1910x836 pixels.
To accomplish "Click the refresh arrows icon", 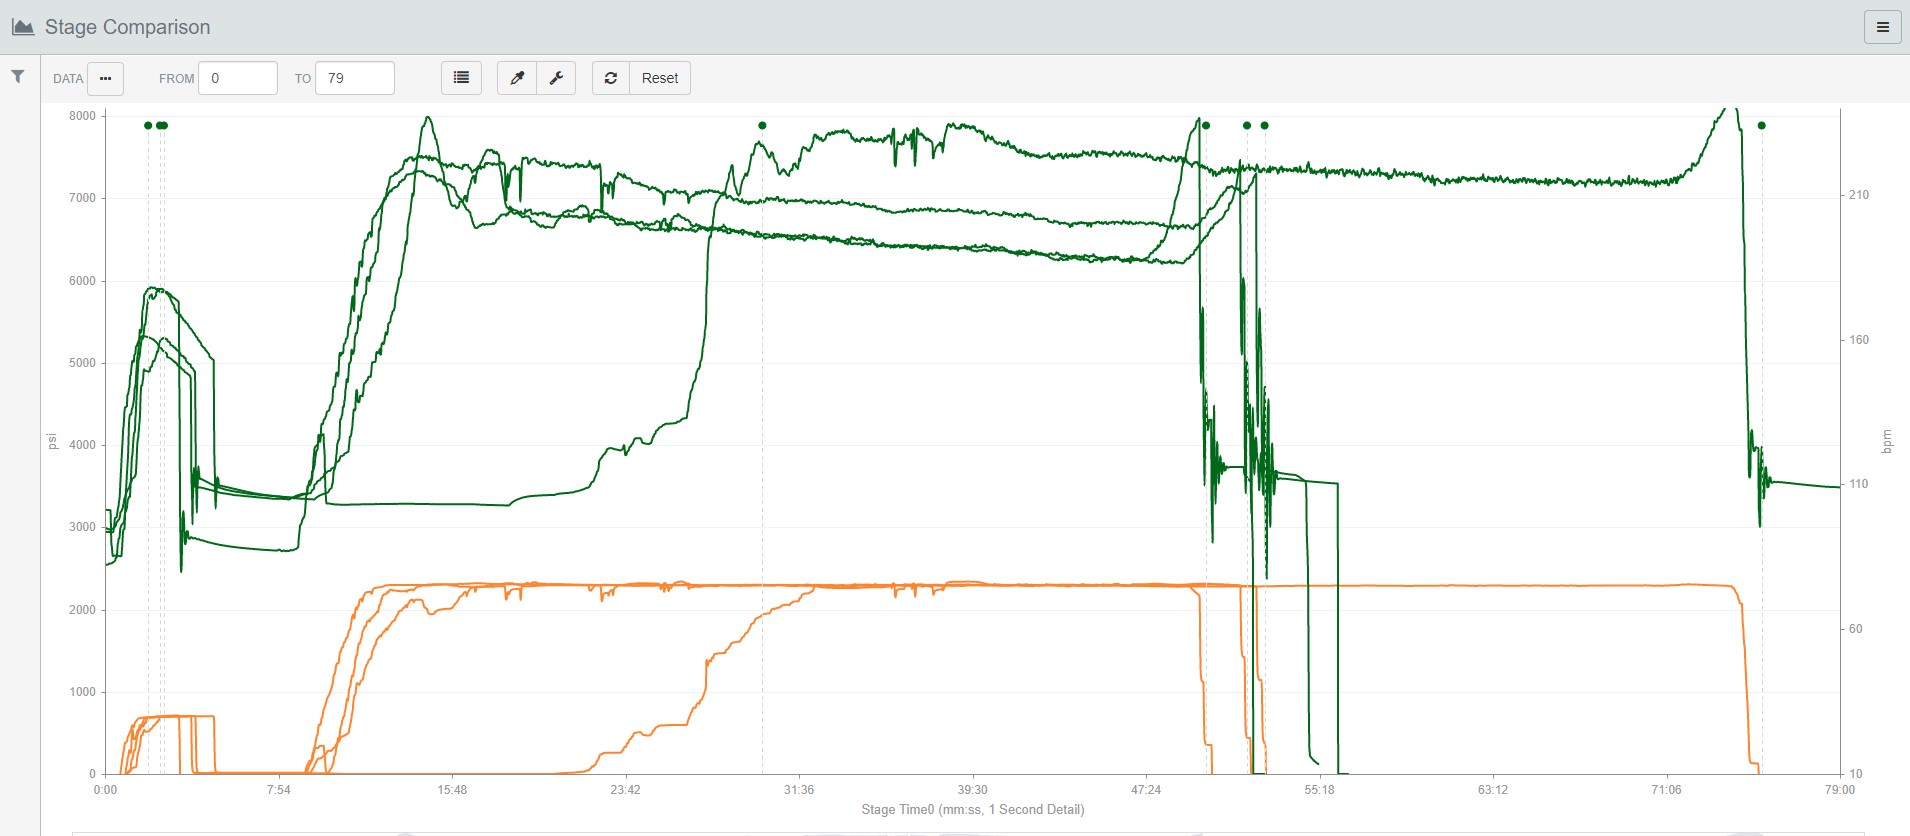I will (x=611, y=78).
